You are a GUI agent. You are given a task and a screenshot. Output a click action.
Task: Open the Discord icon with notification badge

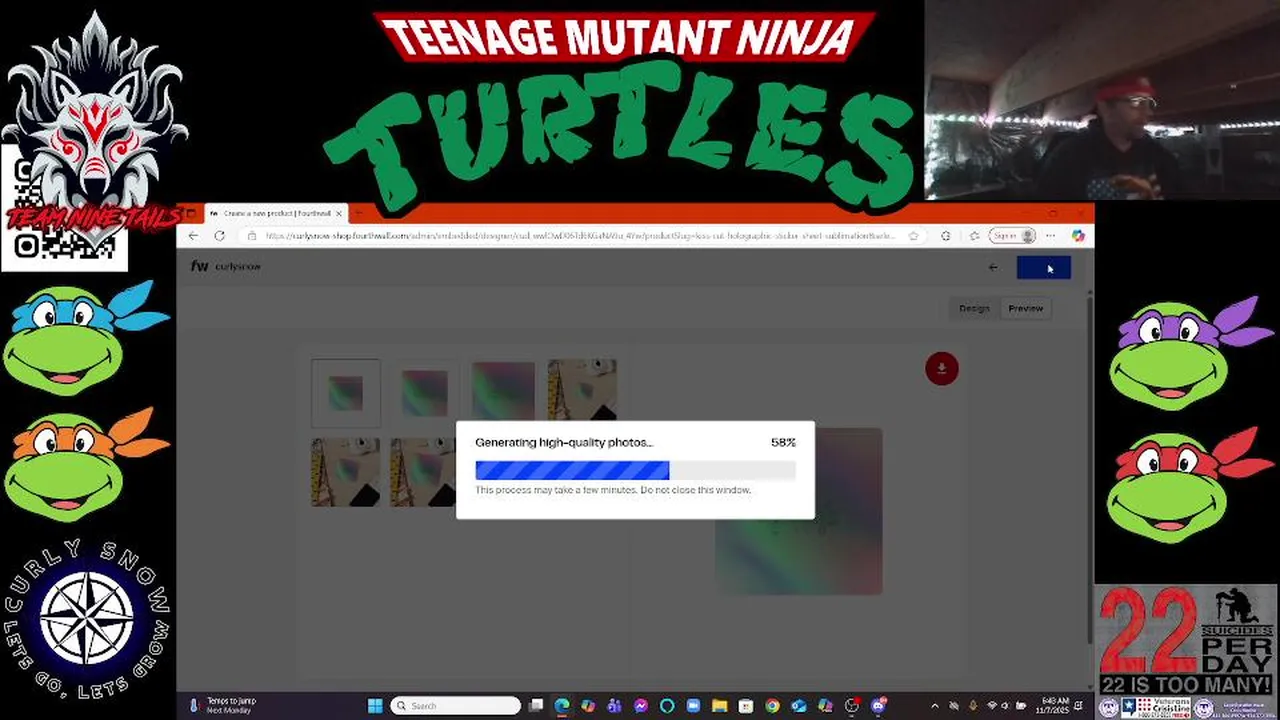click(x=879, y=706)
